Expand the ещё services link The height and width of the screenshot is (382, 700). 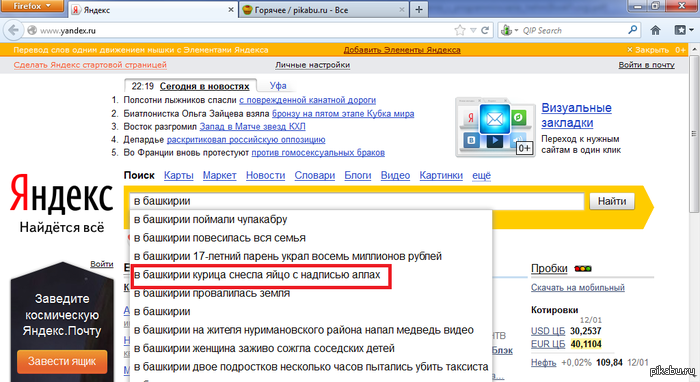[481, 175]
